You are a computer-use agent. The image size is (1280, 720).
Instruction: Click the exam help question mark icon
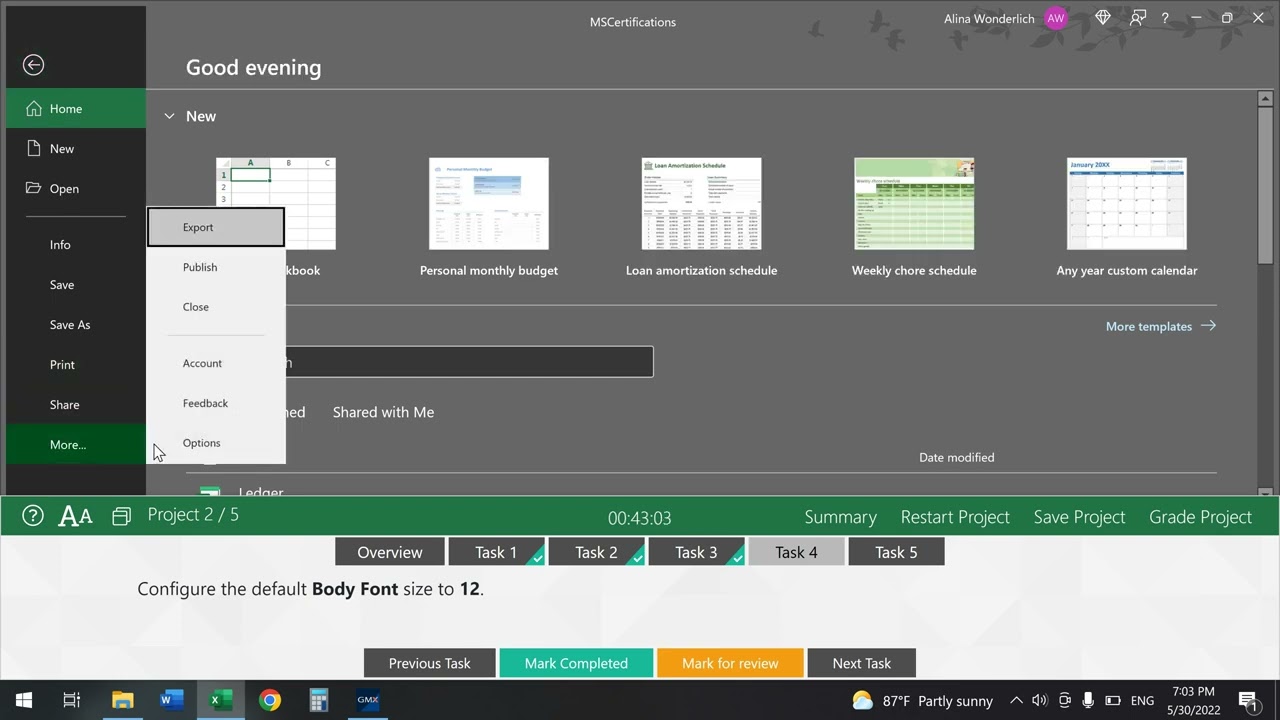pyautogui.click(x=33, y=516)
